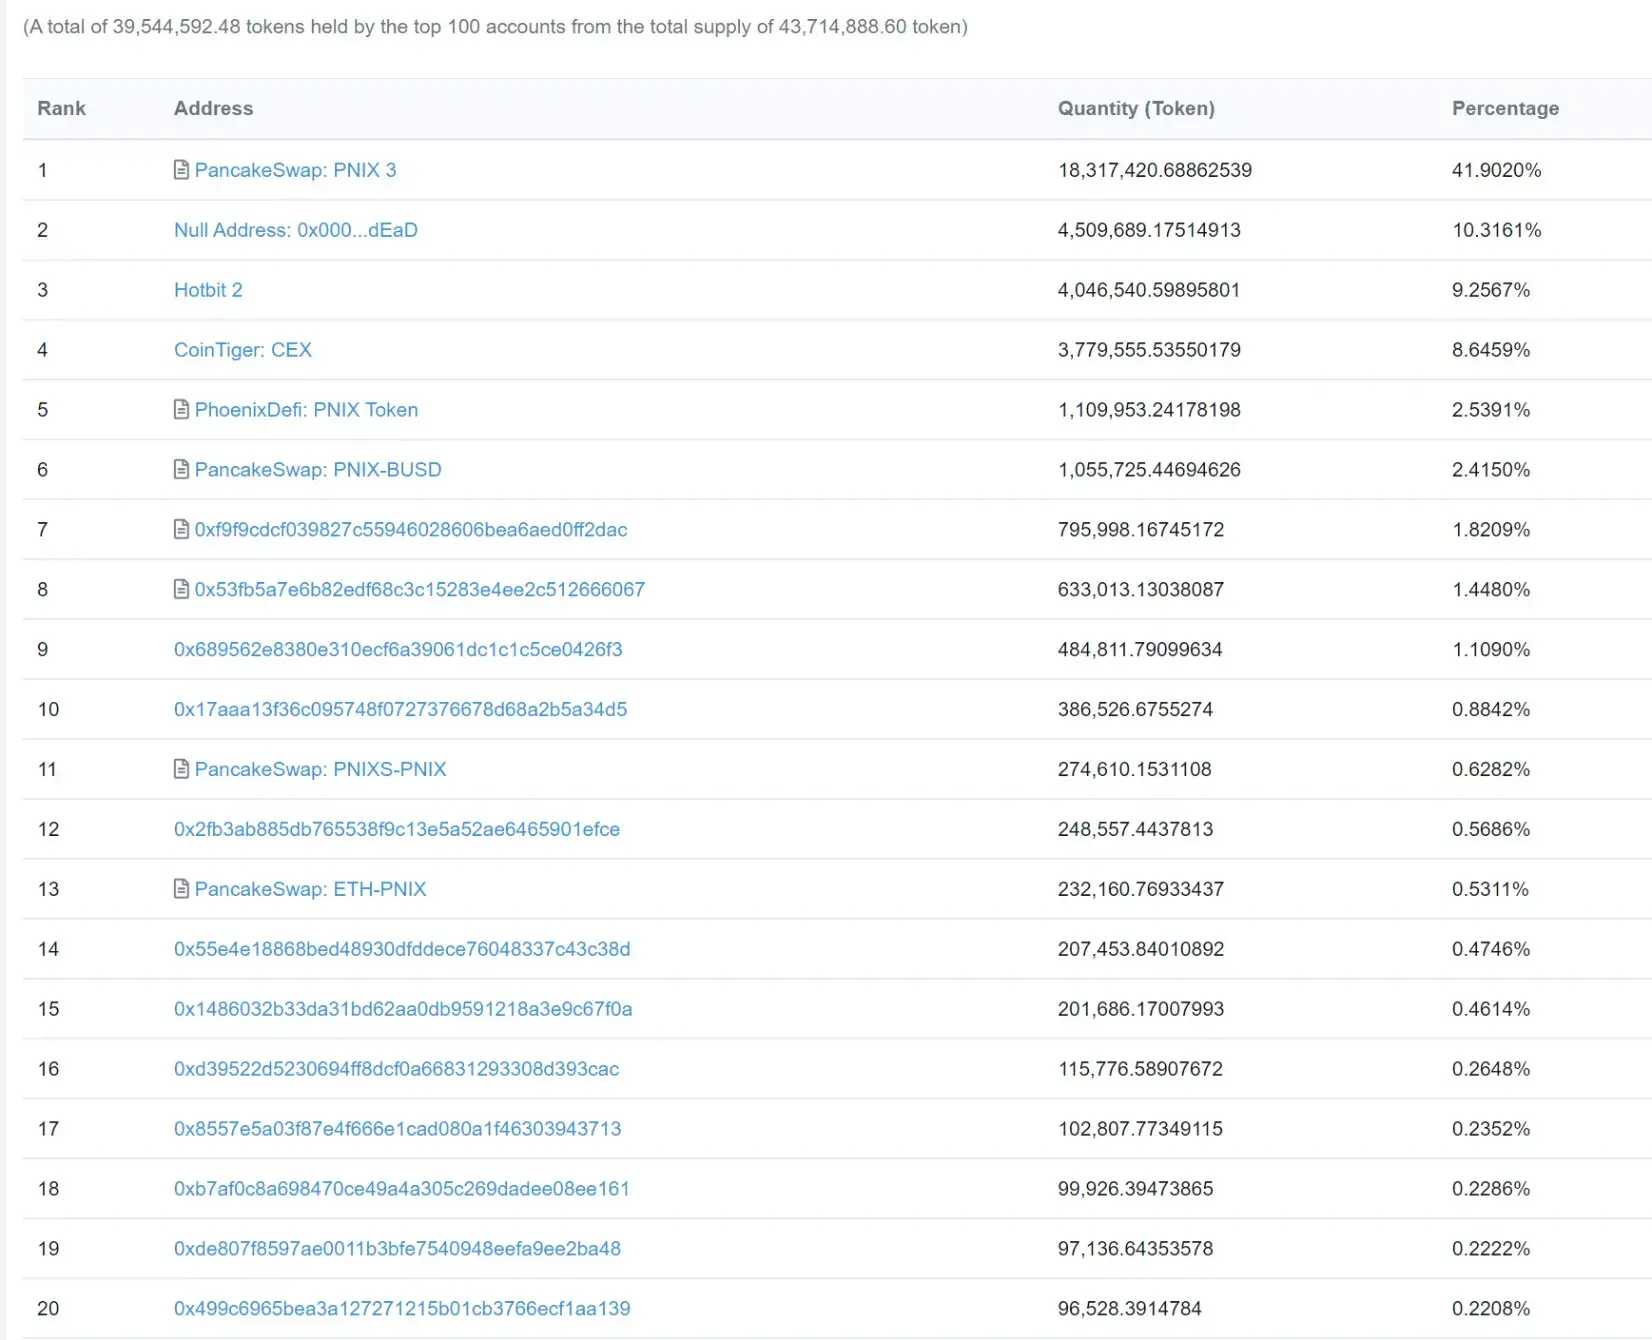1652x1340 pixels.
Task: Click percentage 41.9020%
Action: pos(1497,170)
